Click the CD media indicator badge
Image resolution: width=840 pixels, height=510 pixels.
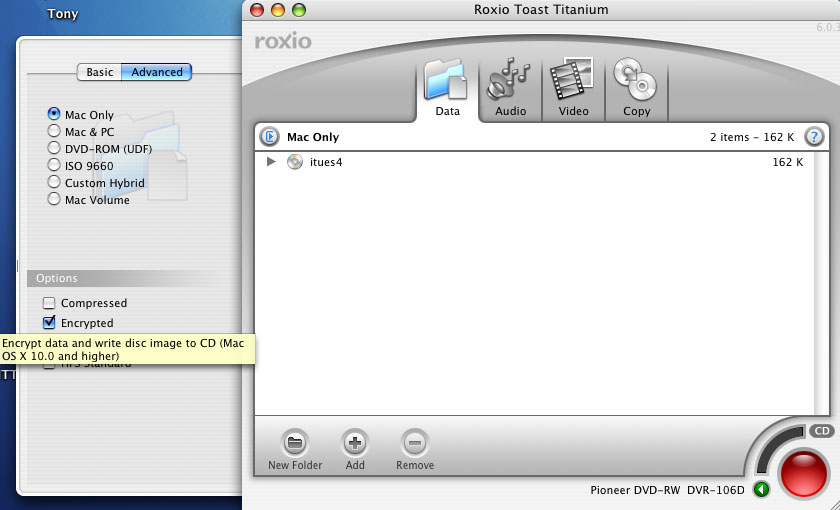click(x=821, y=431)
